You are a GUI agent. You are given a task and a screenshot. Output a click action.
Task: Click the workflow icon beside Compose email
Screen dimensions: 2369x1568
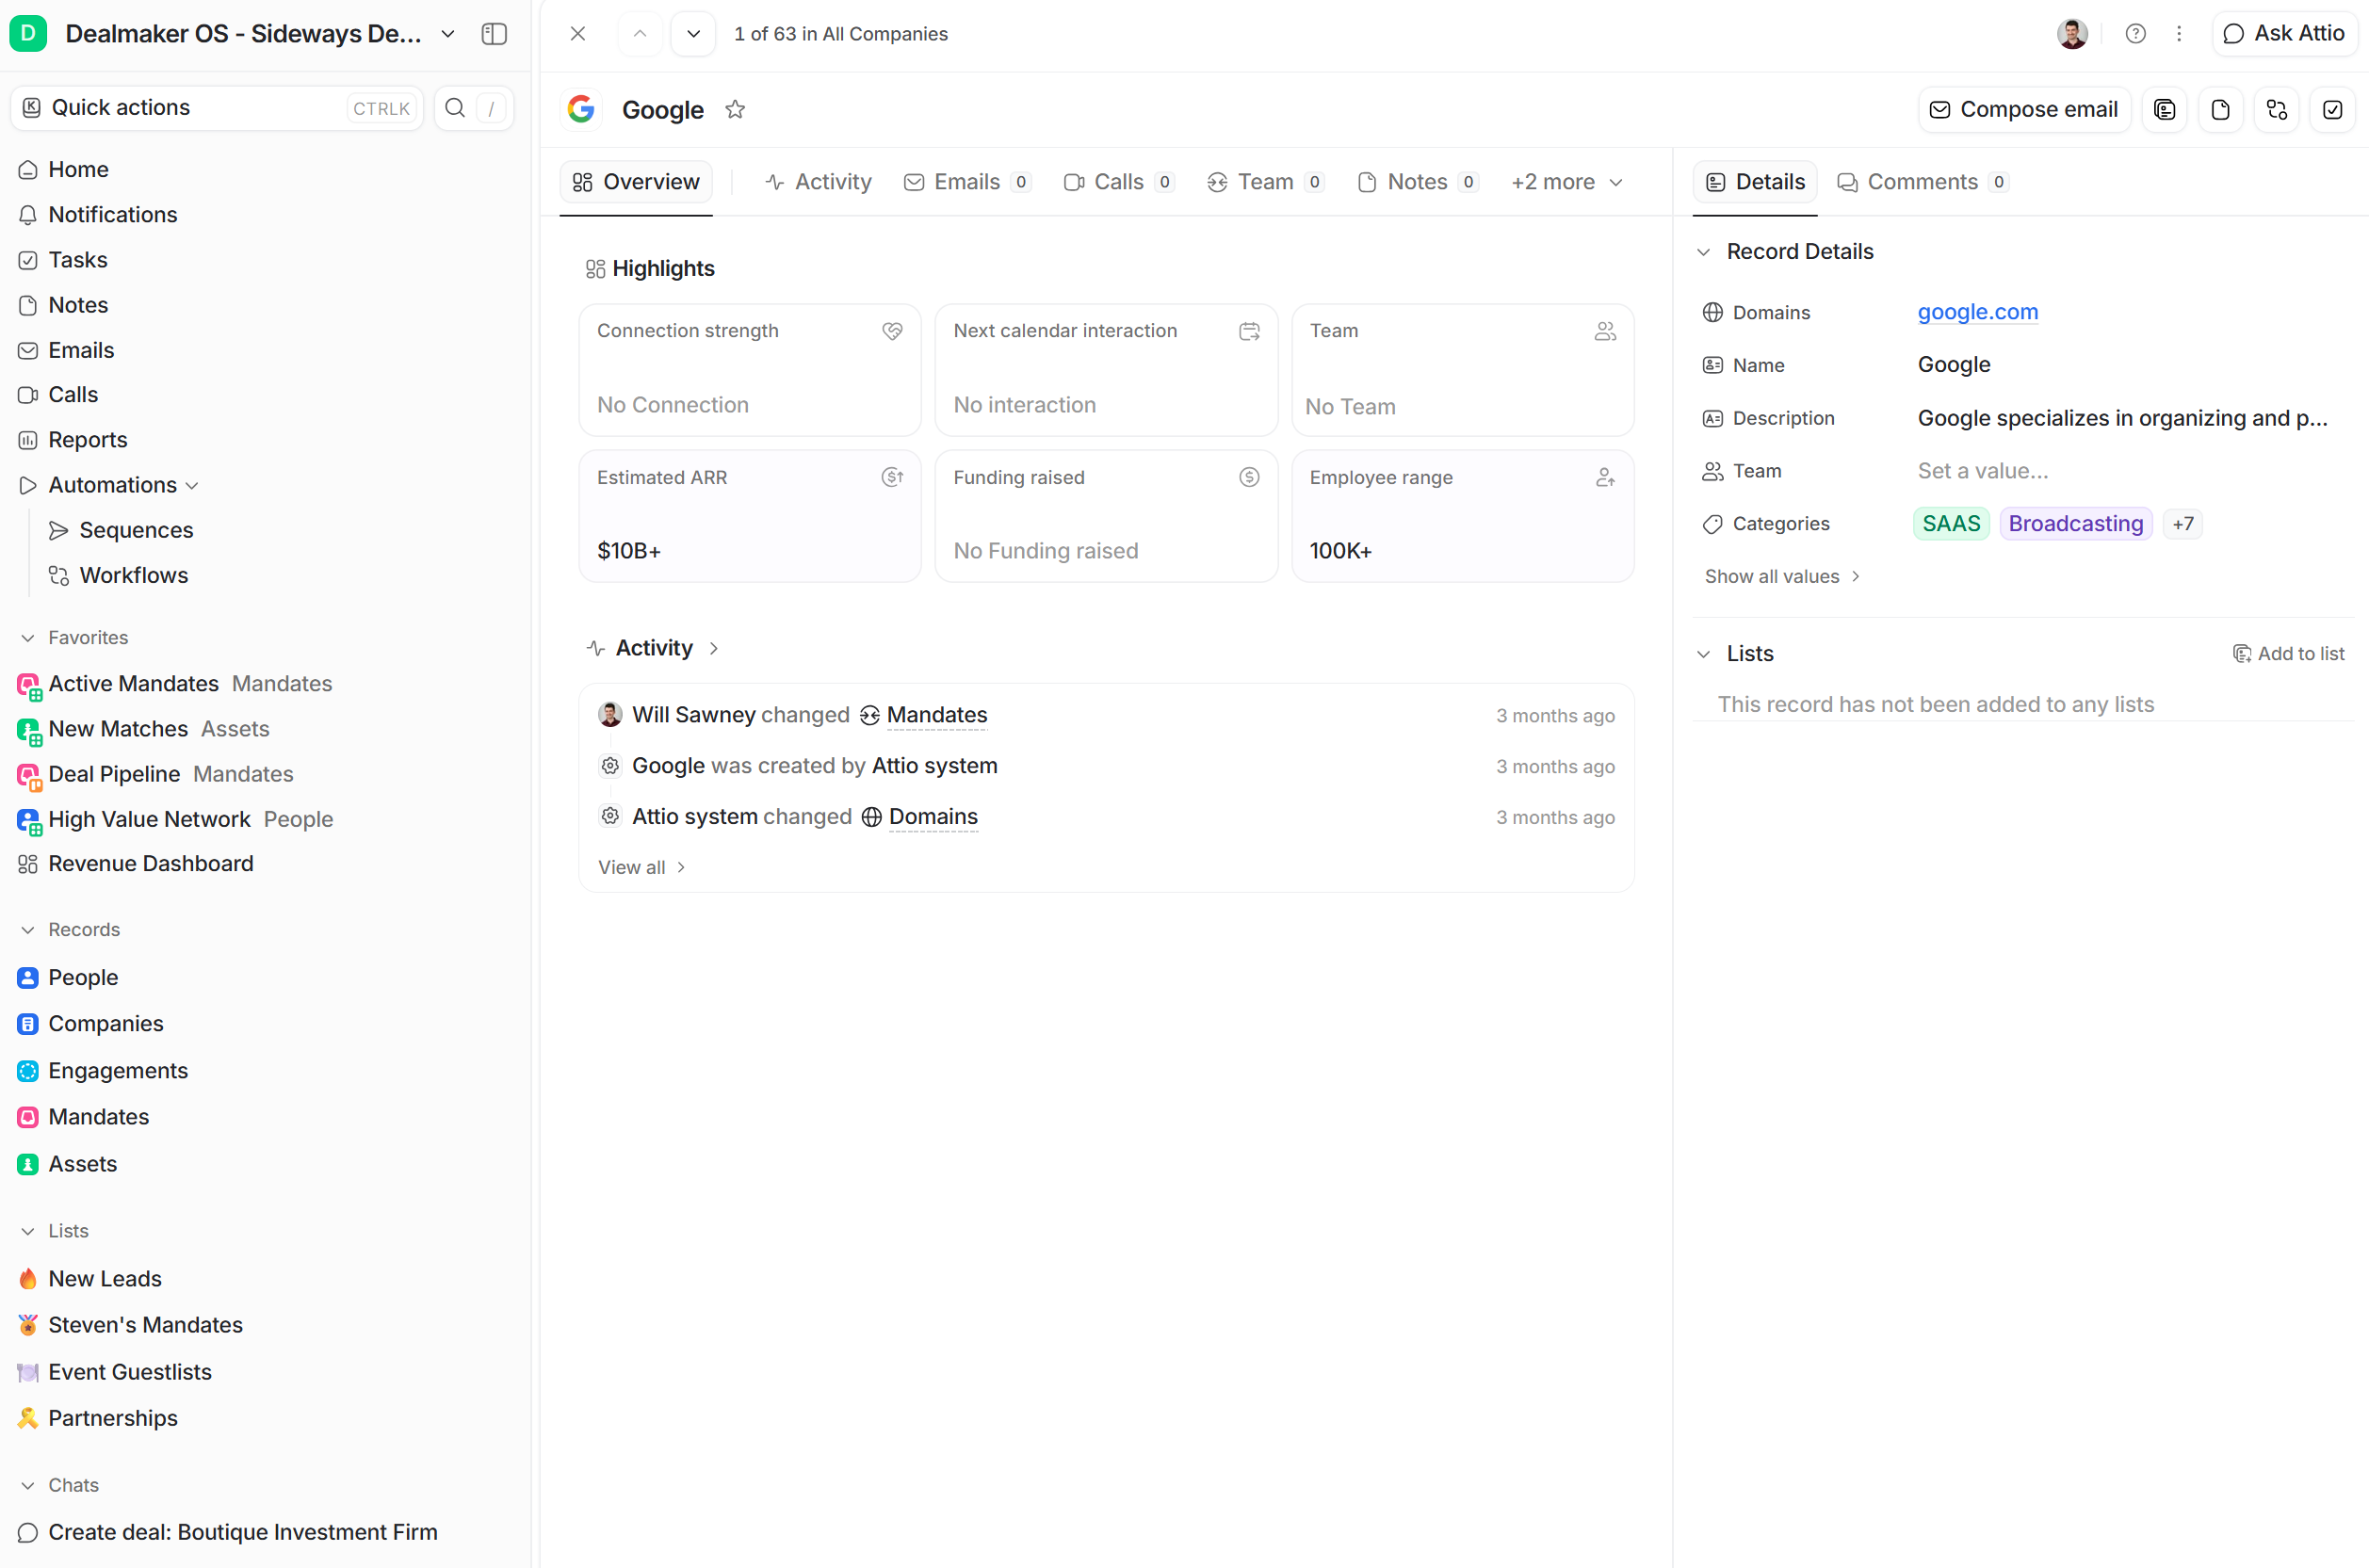point(2277,110)
